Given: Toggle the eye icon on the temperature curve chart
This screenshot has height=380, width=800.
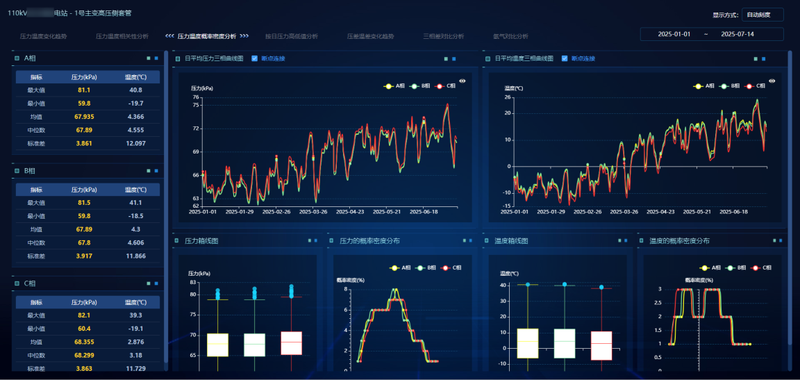Looking at the screenshot, I should coord(772,81).
